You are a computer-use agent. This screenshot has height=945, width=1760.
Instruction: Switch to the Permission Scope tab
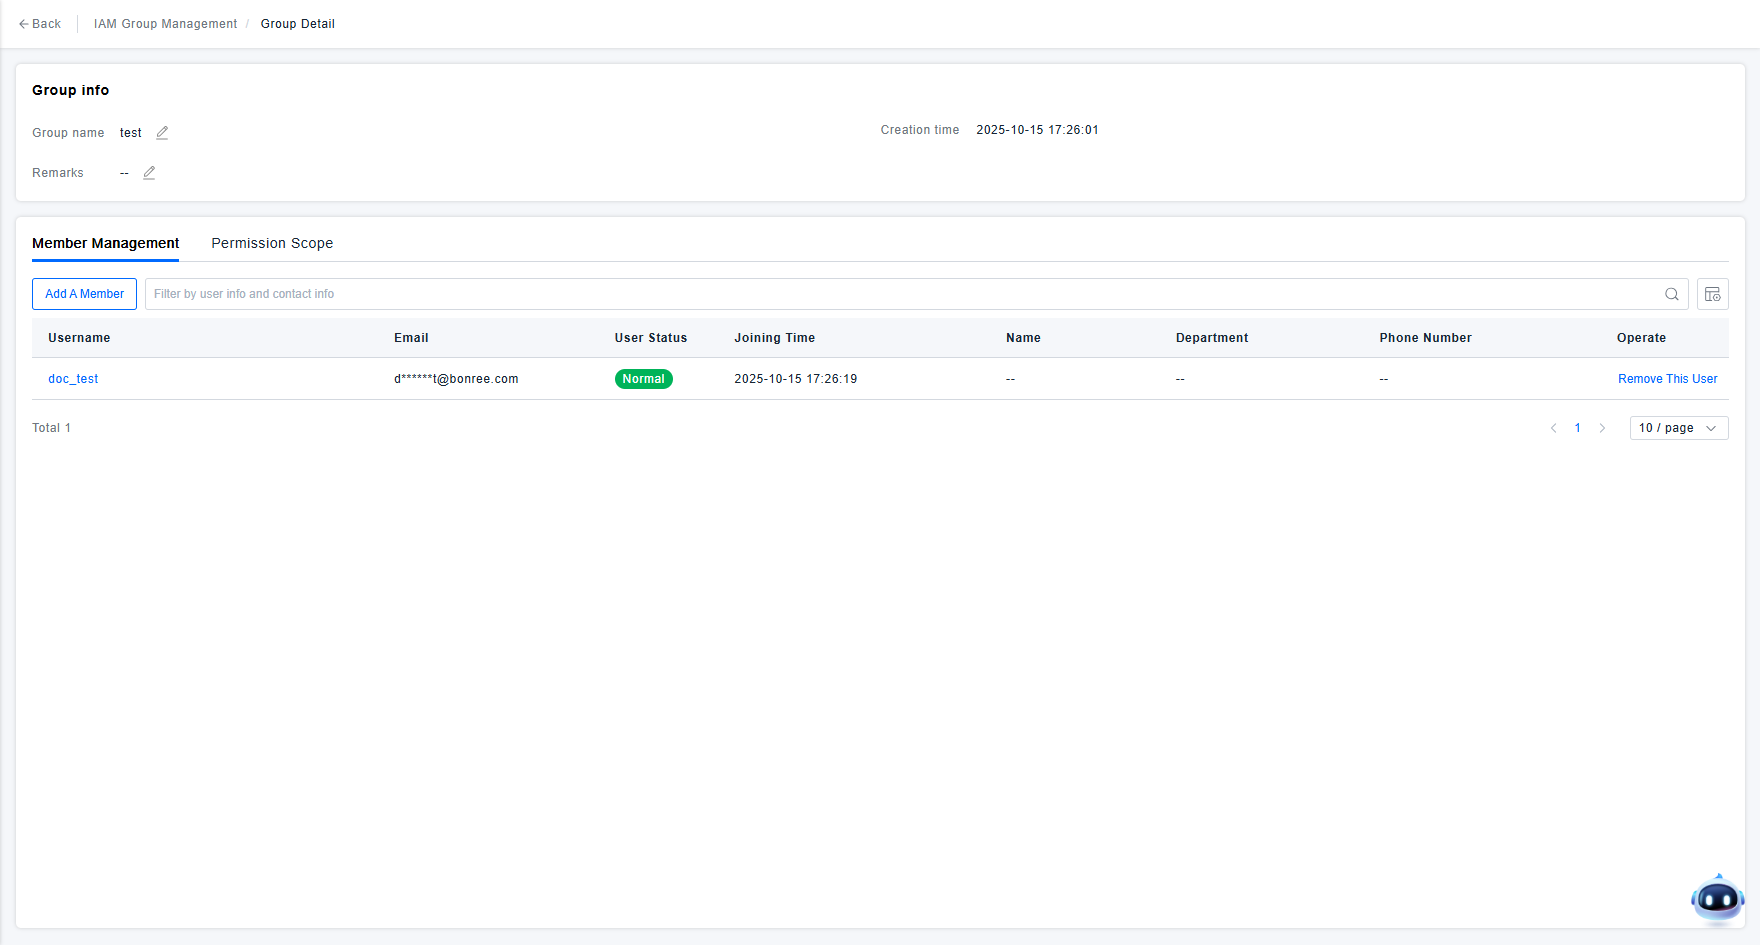coord(272,243)
